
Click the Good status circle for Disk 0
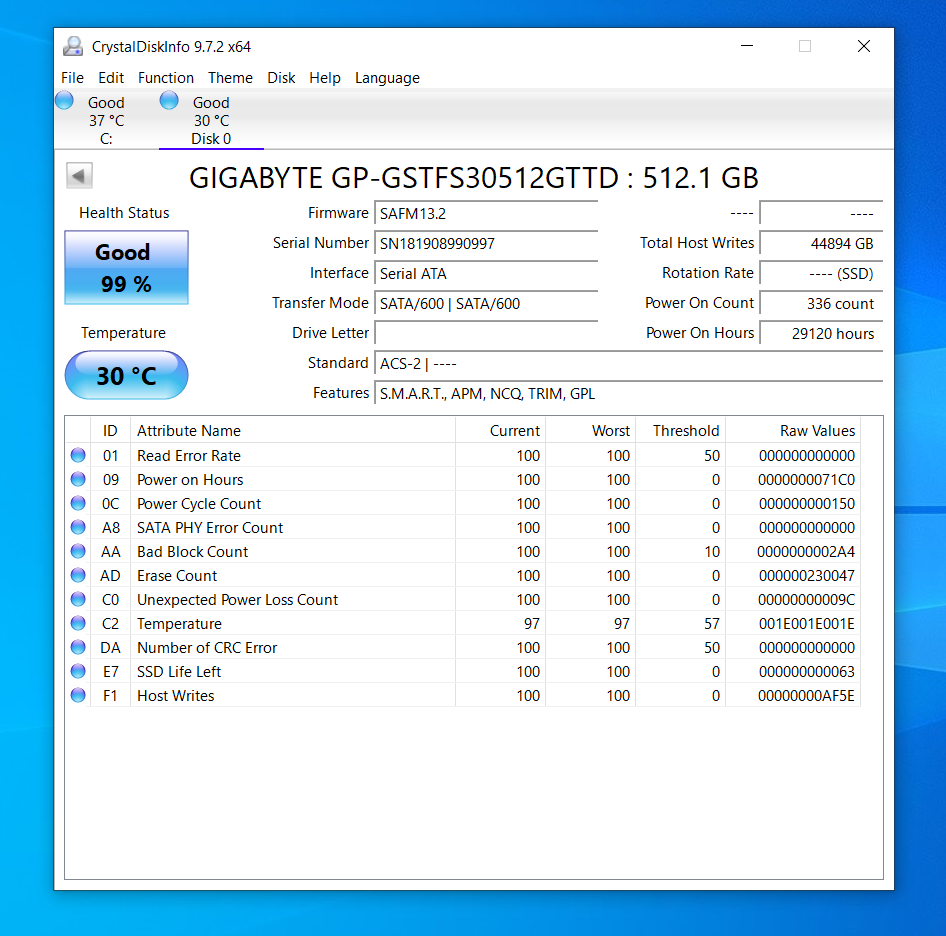167,100
